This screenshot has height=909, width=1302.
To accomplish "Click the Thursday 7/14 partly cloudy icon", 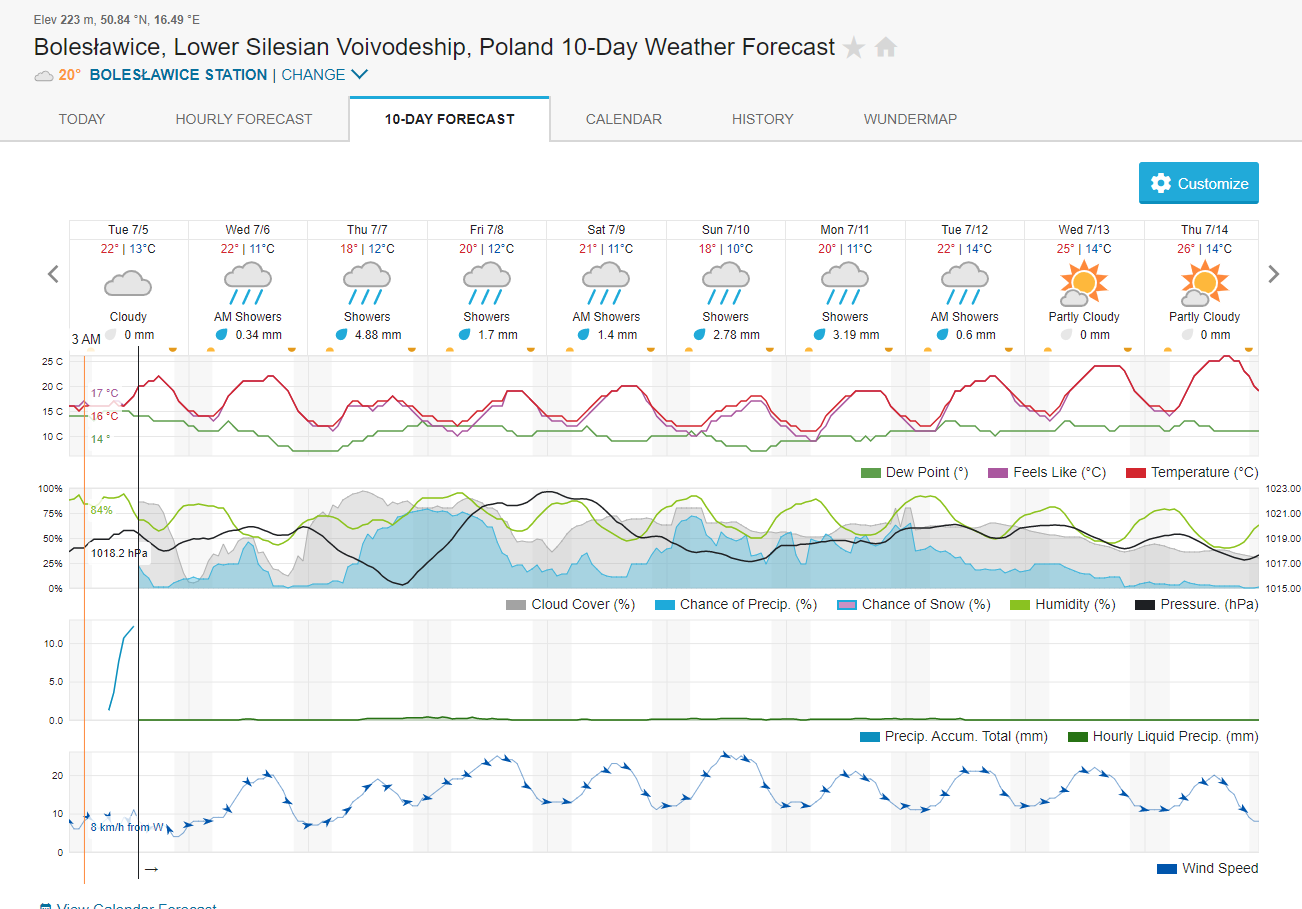I will tap(1204, 283).
